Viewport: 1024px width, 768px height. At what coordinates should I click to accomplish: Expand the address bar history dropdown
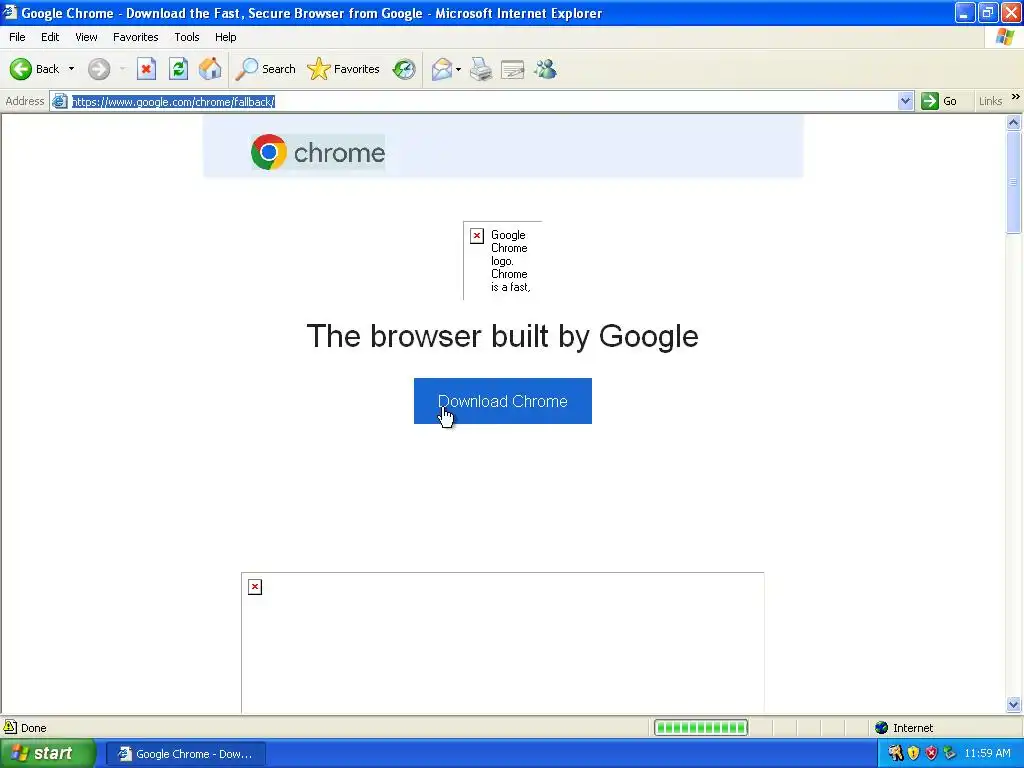point(905,101)
